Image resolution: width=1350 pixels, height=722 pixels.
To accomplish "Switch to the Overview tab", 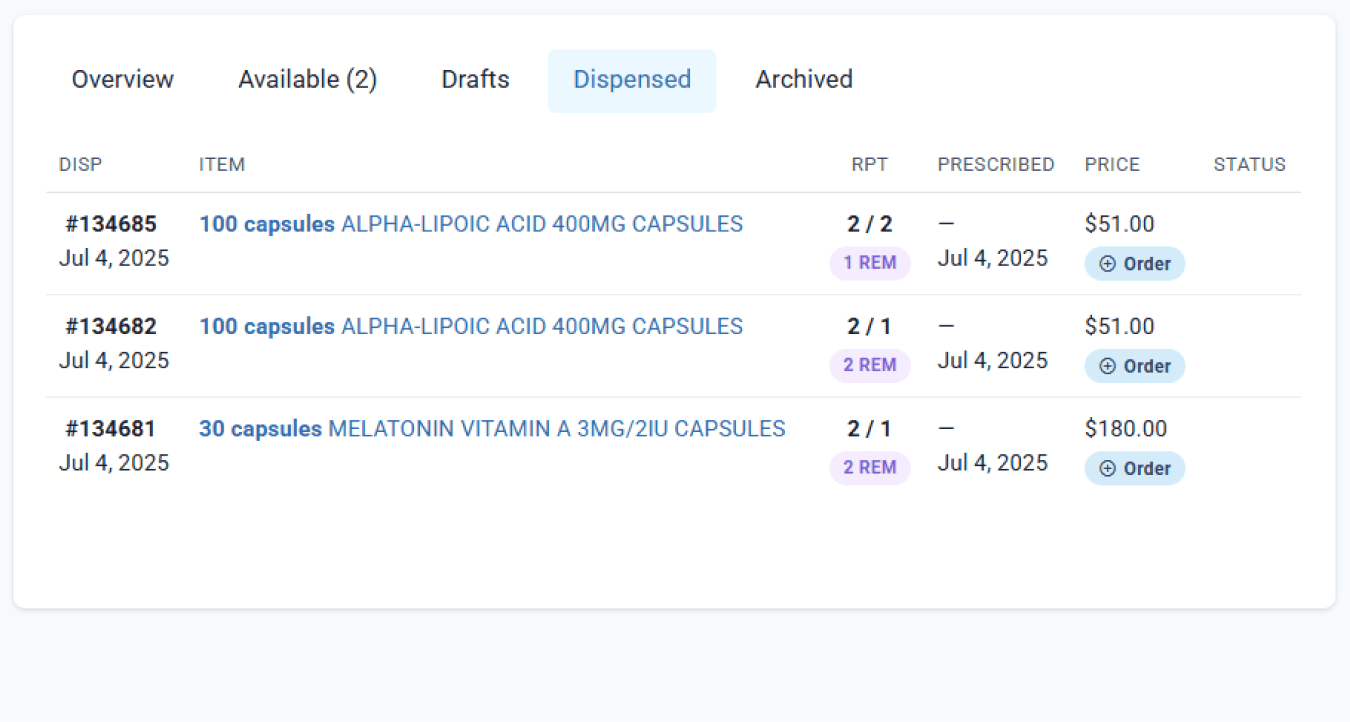I will point(123,80).
